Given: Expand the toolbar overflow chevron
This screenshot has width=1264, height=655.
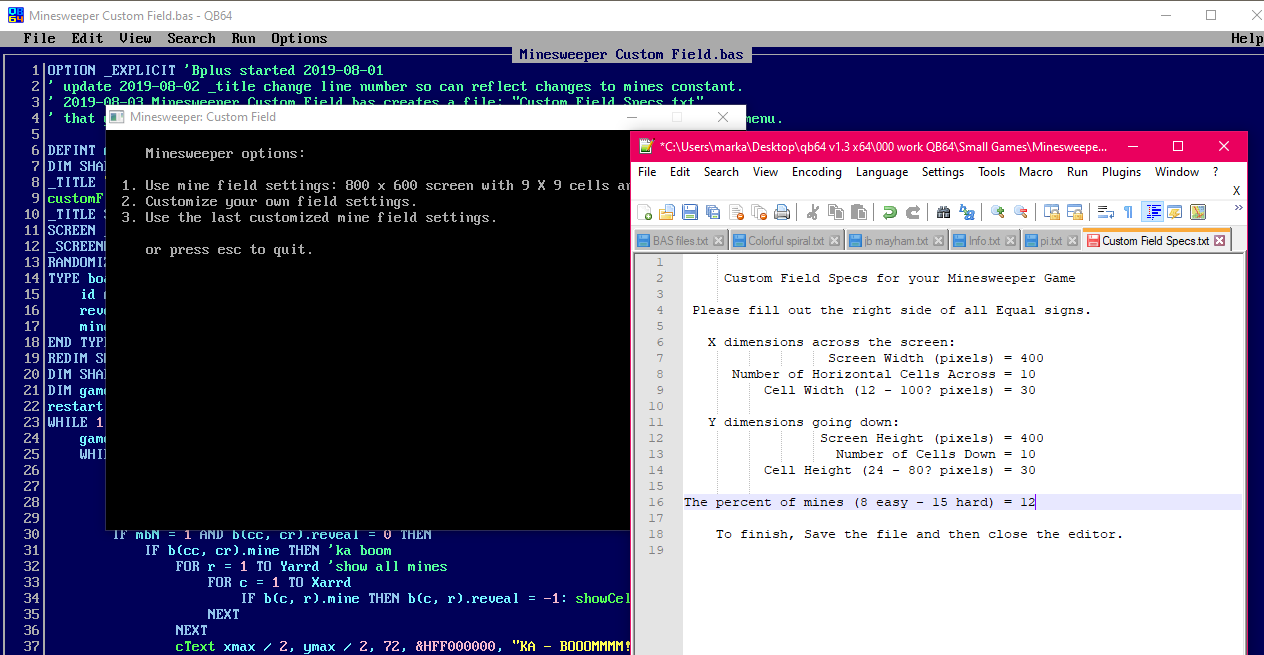Looking at the screenshot, I should (x=1239, y=208).
